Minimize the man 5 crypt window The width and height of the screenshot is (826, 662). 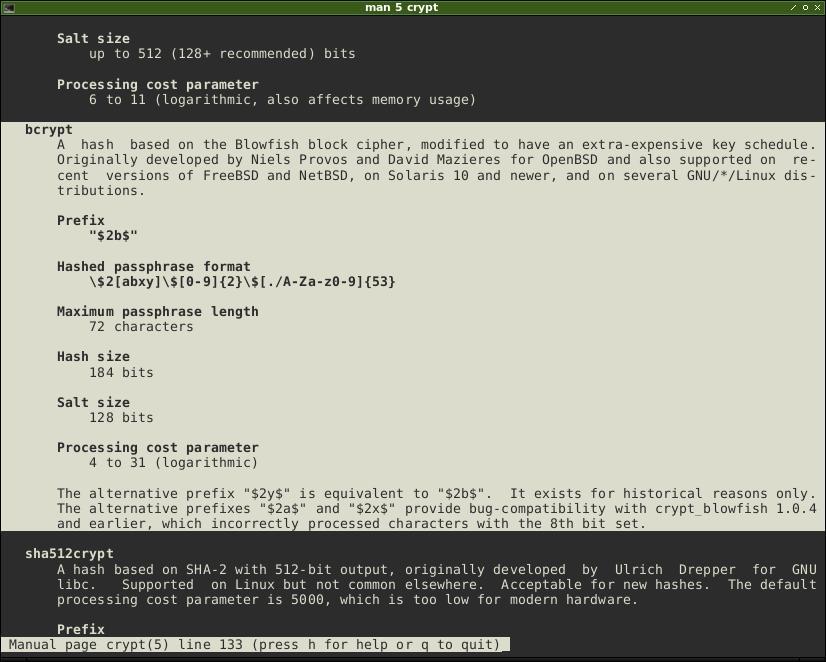click(x=793, y=7)
